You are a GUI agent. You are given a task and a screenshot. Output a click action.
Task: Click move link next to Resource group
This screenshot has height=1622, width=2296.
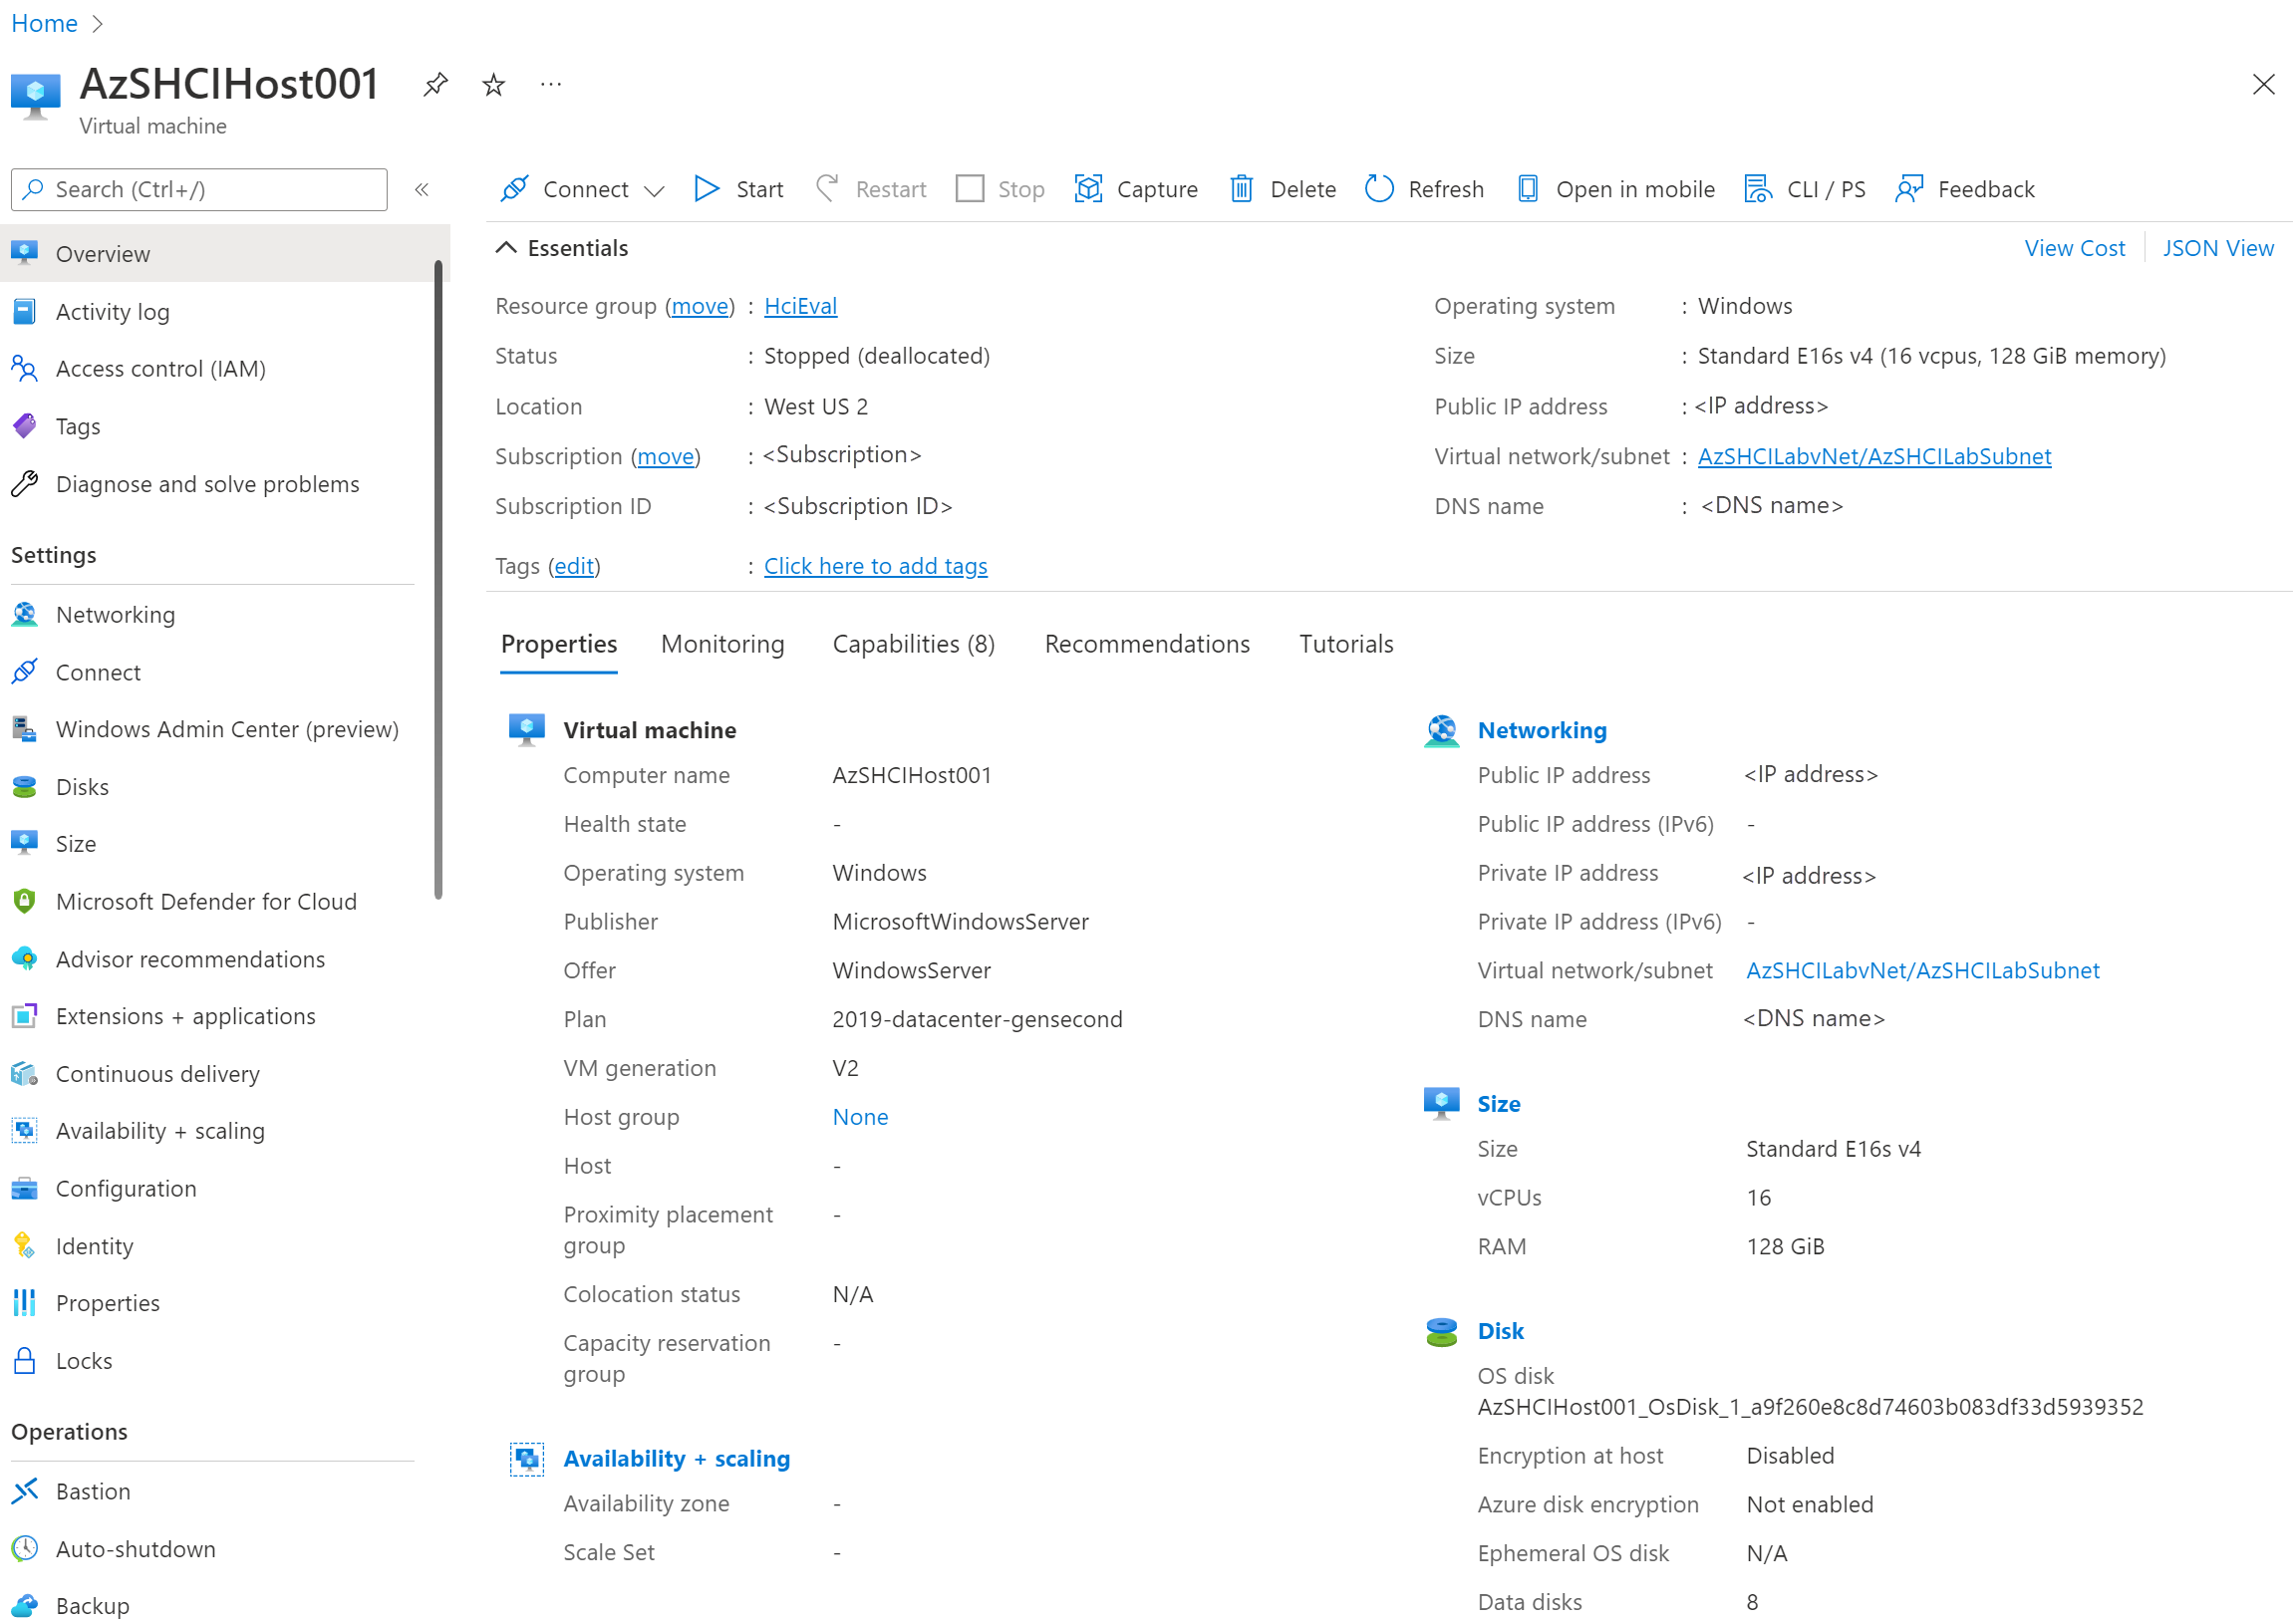click(700, 306)
